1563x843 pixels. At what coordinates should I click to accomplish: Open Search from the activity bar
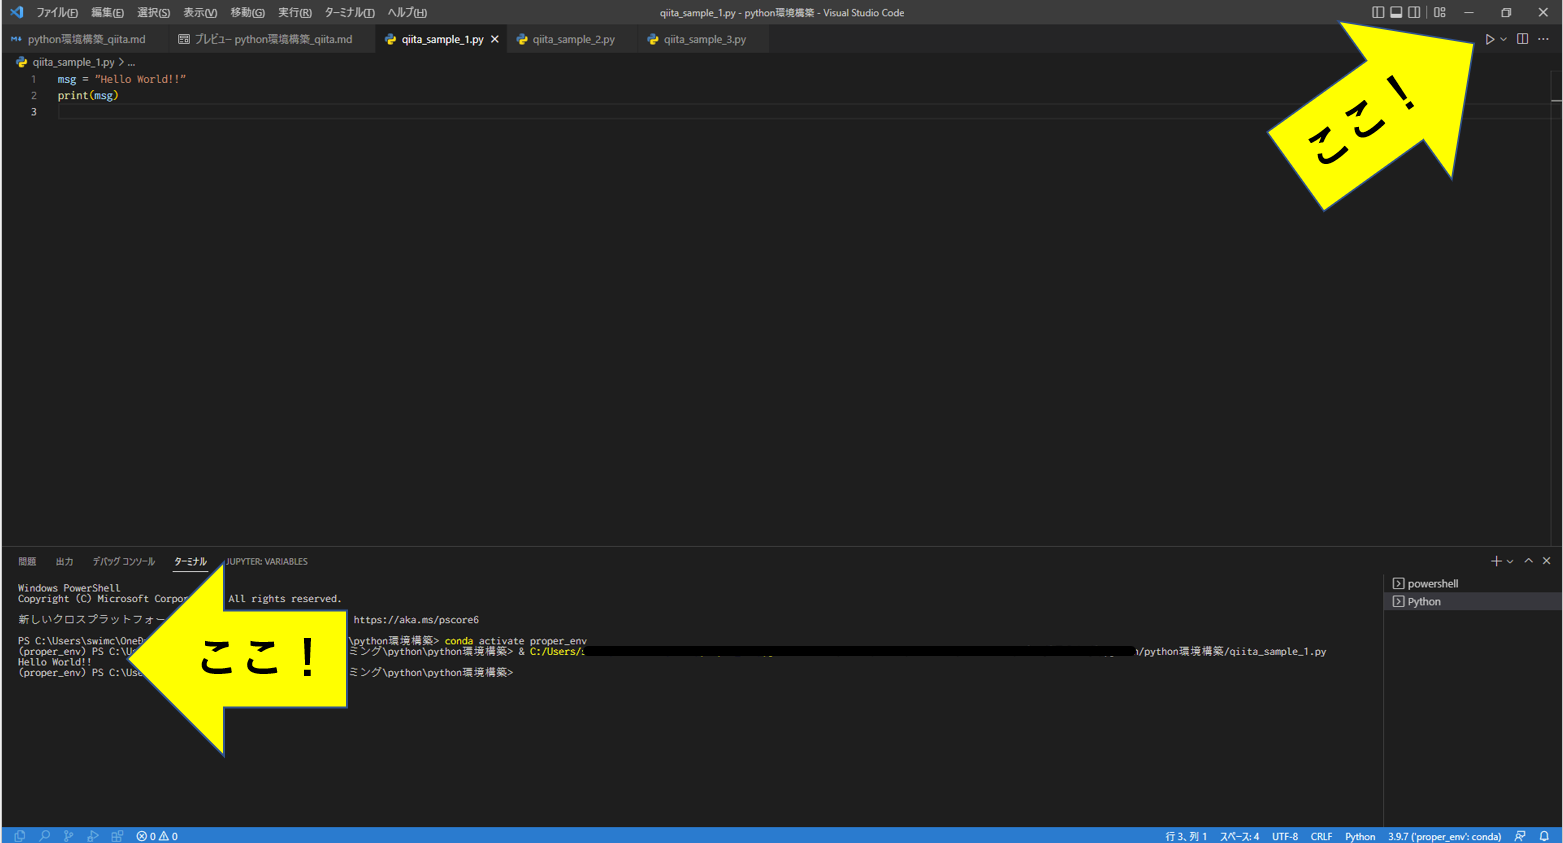coord(45,836)
